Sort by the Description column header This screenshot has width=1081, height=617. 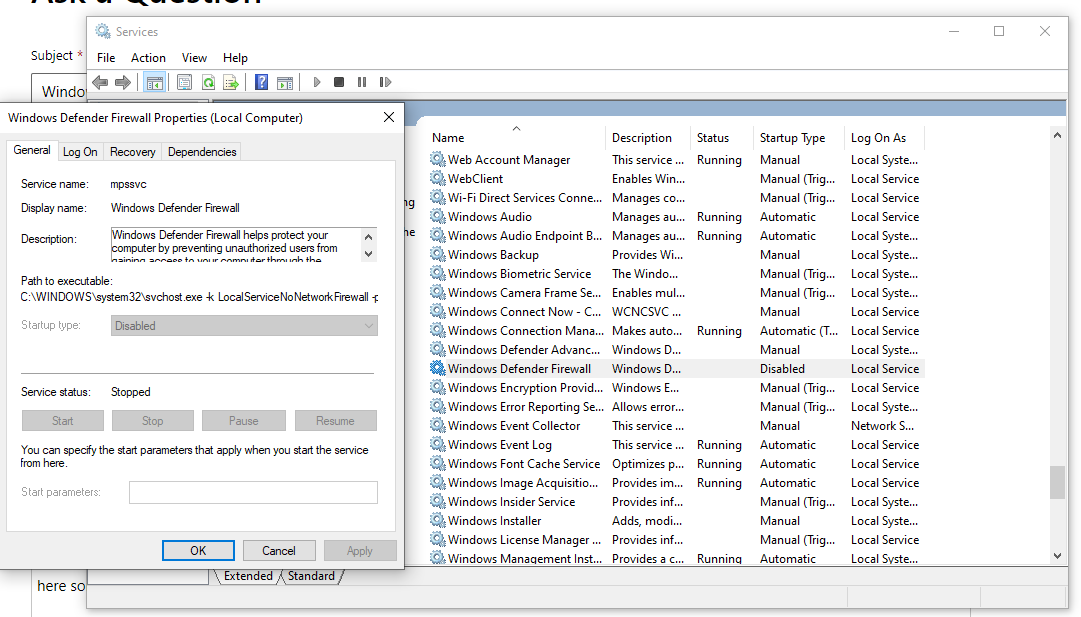[648, 138]
